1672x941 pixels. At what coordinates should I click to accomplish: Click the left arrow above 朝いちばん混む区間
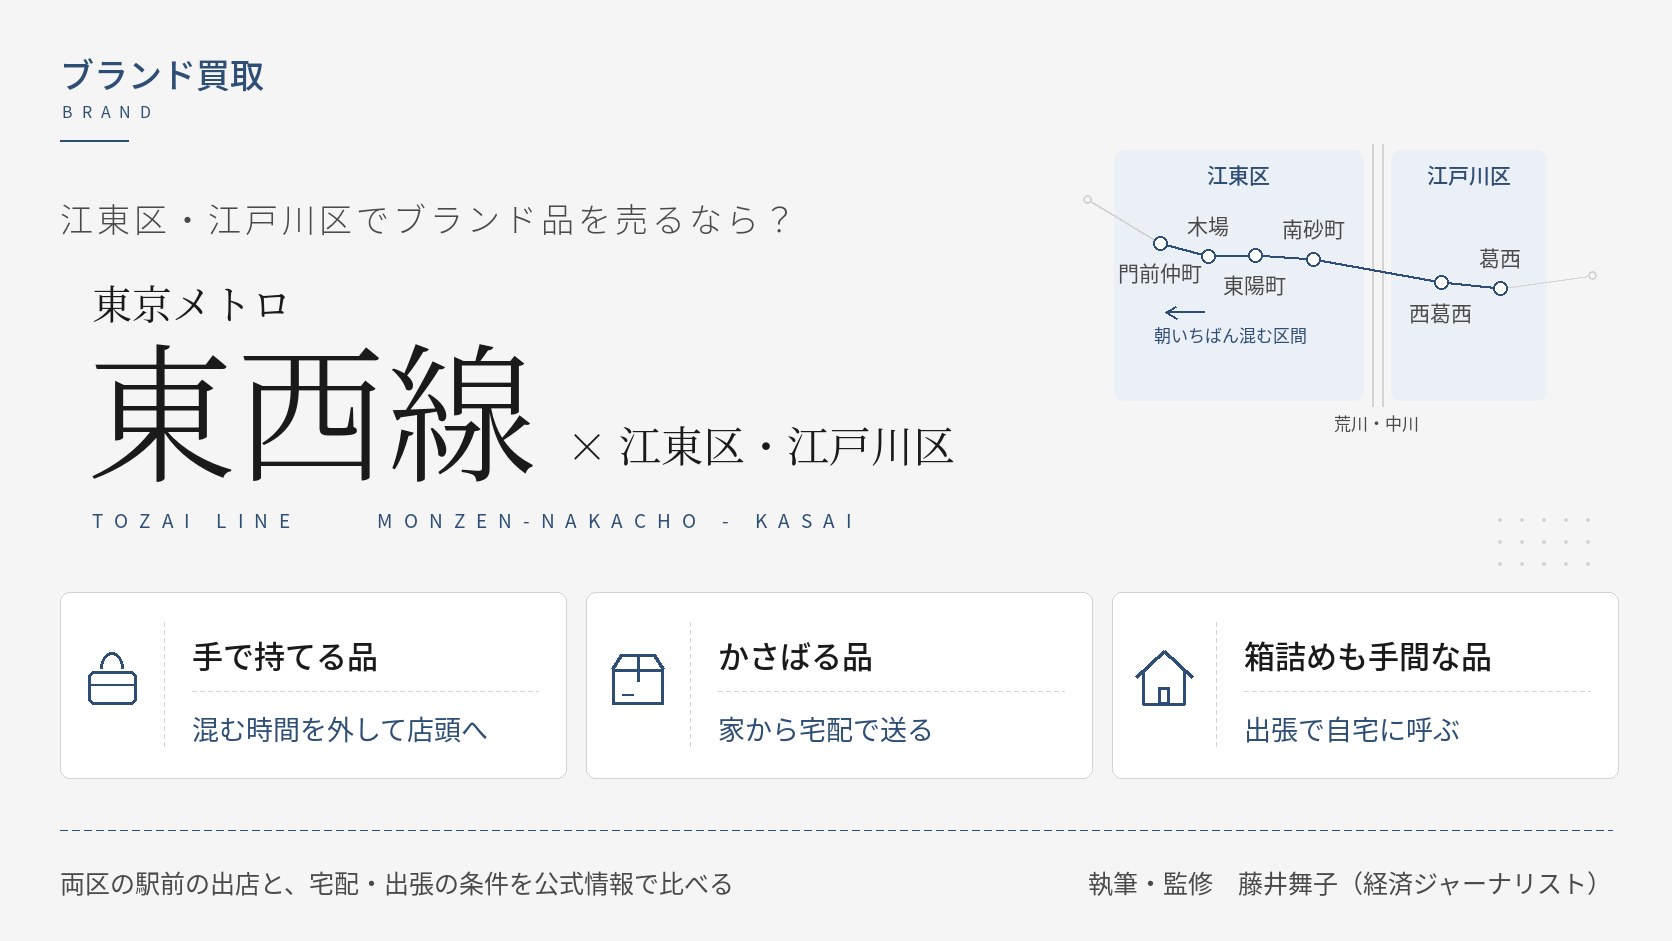(x=1185, y=313)
